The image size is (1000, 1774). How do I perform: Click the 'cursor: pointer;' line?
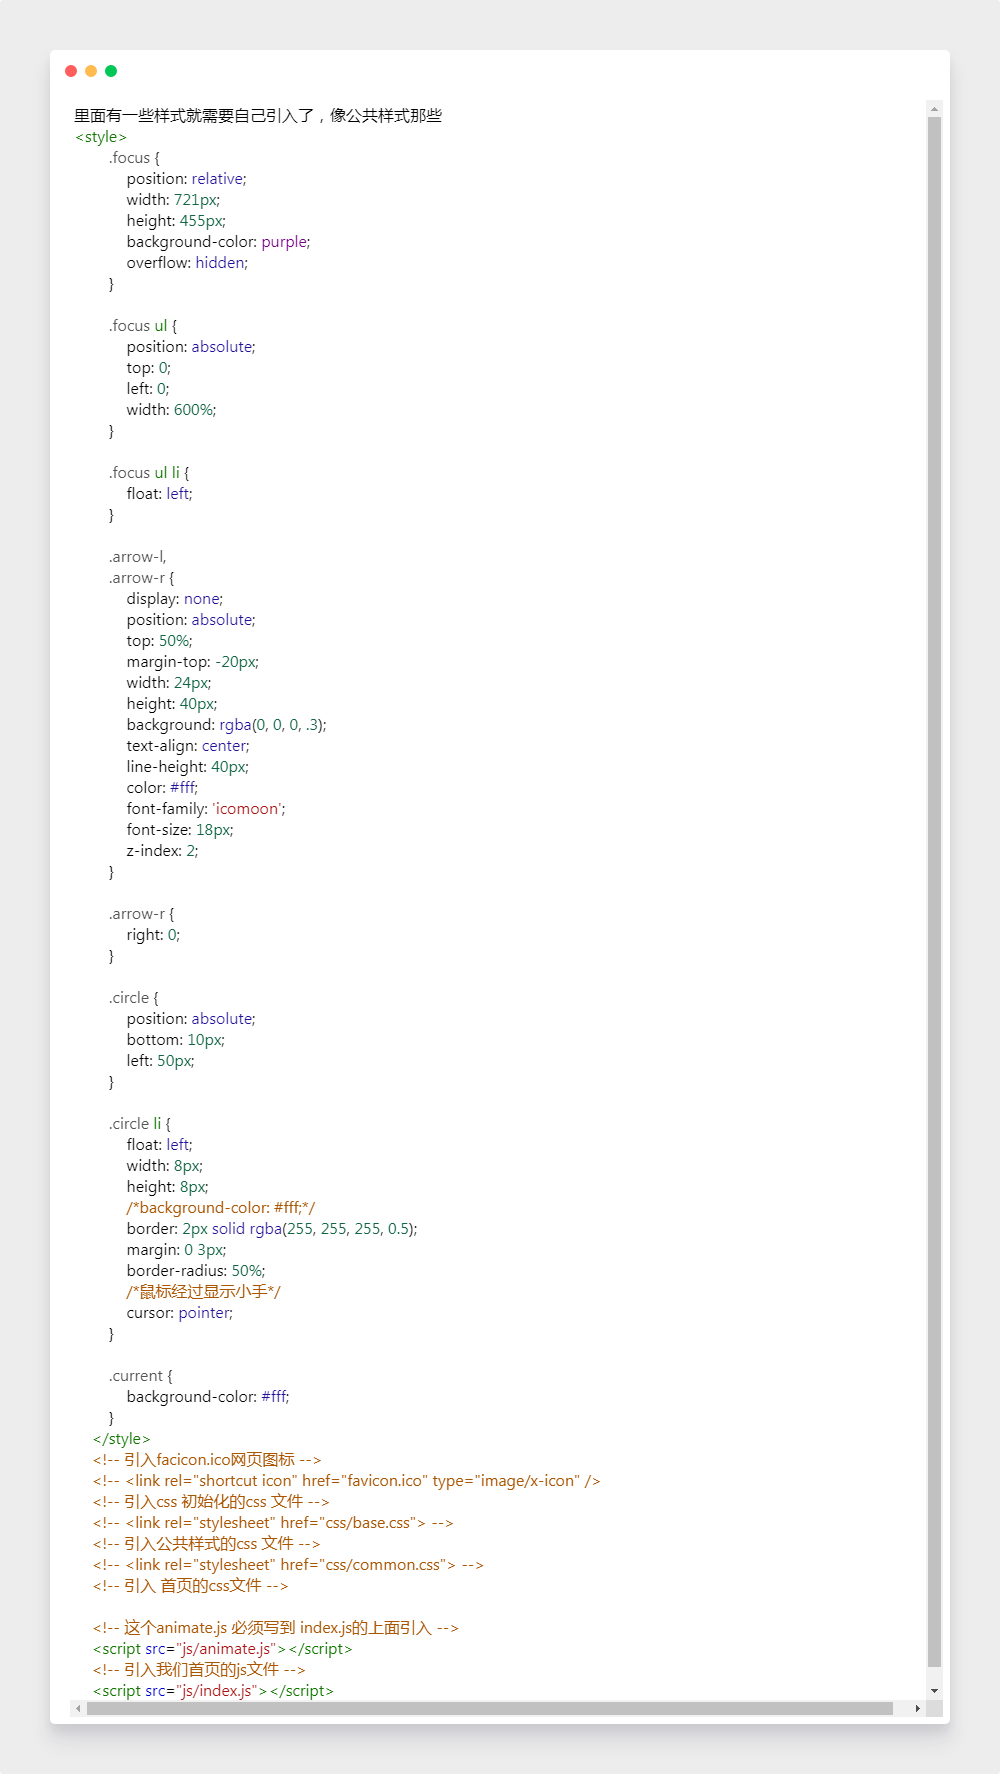tap(180, 1313)
